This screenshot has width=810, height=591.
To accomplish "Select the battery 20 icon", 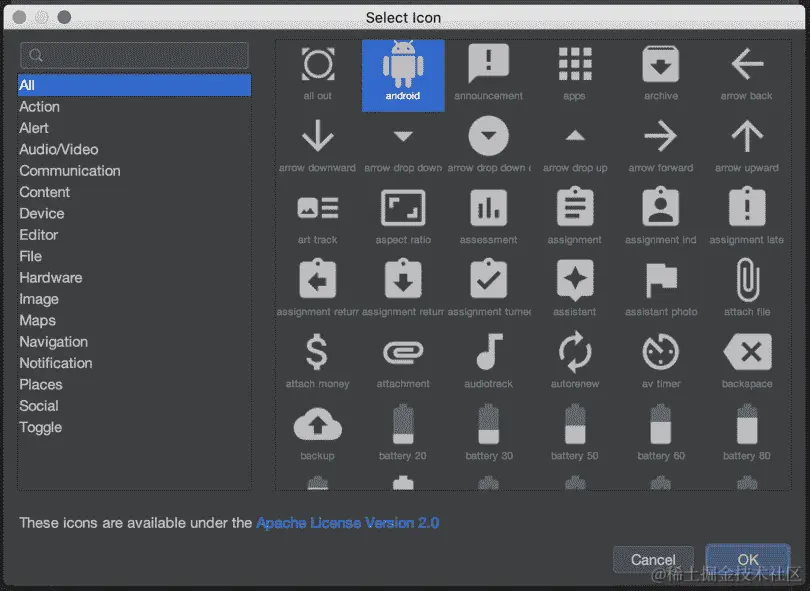I will 403,434.
